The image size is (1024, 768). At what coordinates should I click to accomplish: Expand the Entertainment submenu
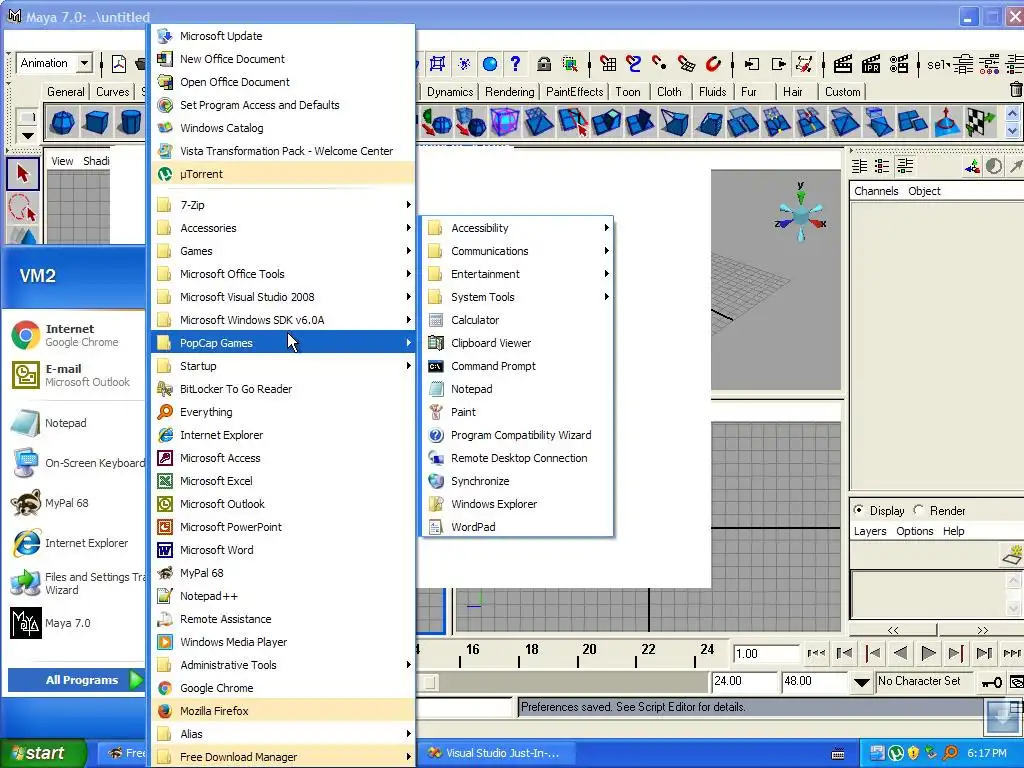tap(518, 274)
